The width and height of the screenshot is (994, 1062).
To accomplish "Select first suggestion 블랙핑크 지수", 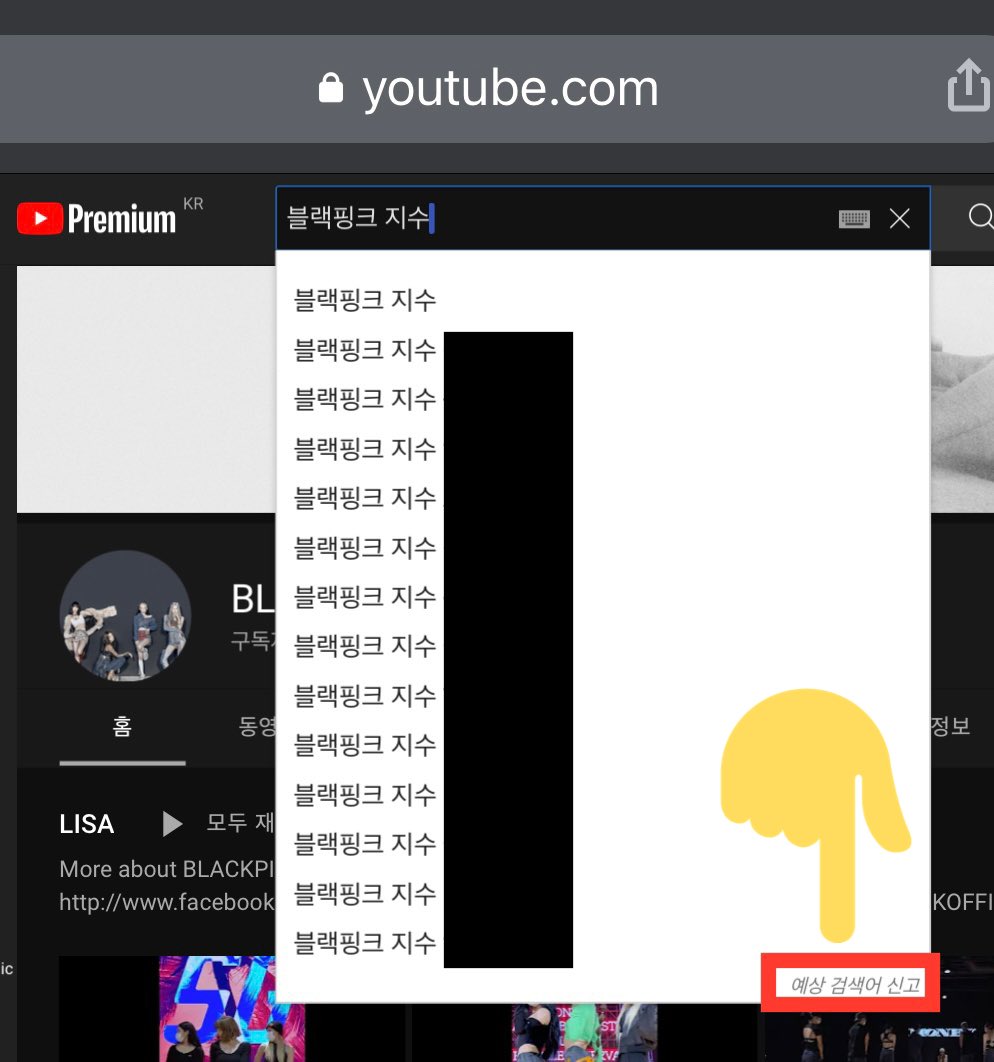I will point(364,300).
